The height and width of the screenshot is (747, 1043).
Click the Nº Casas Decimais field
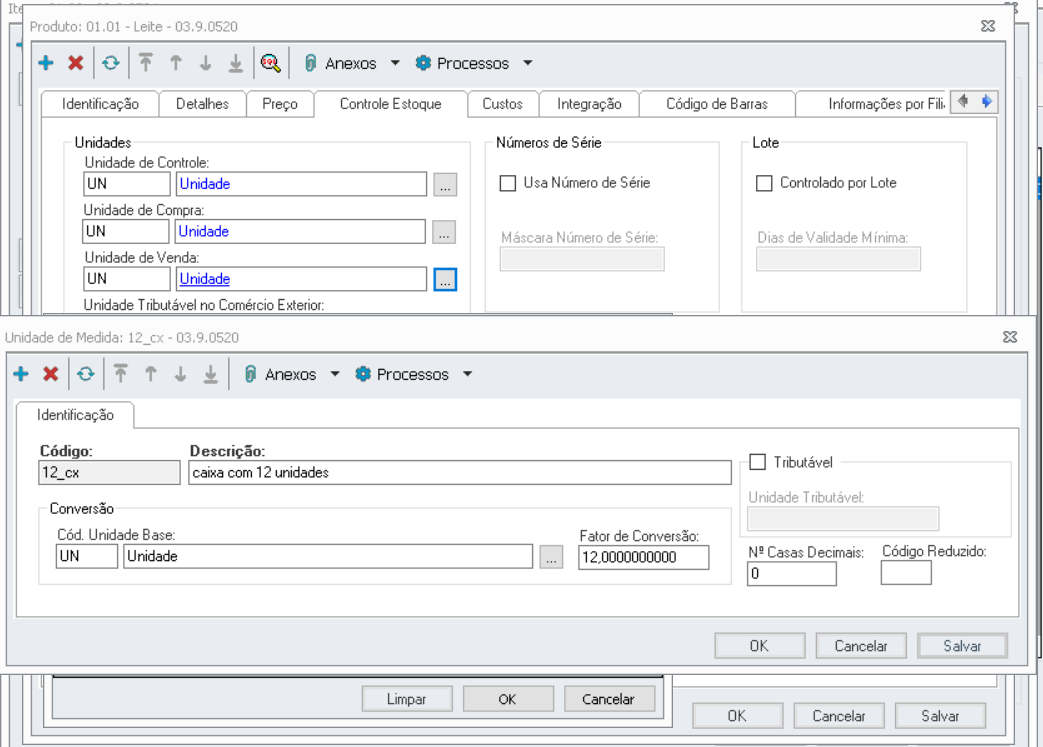(792, 573)
